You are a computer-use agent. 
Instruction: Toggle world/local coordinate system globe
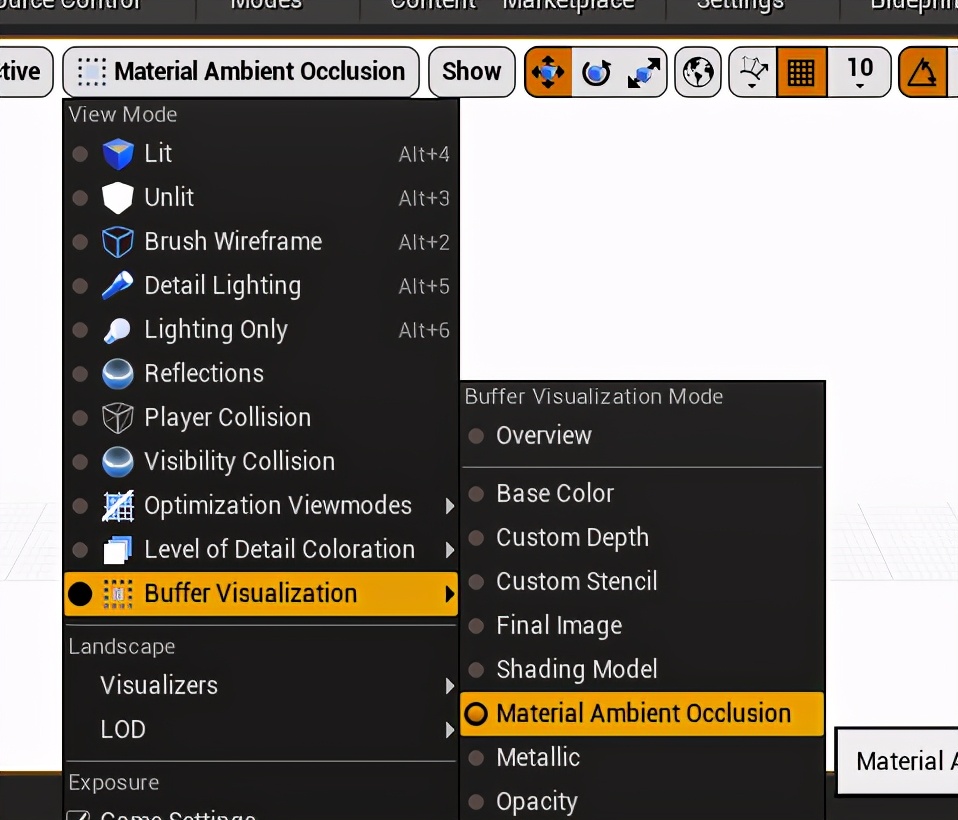pos(698,72)
